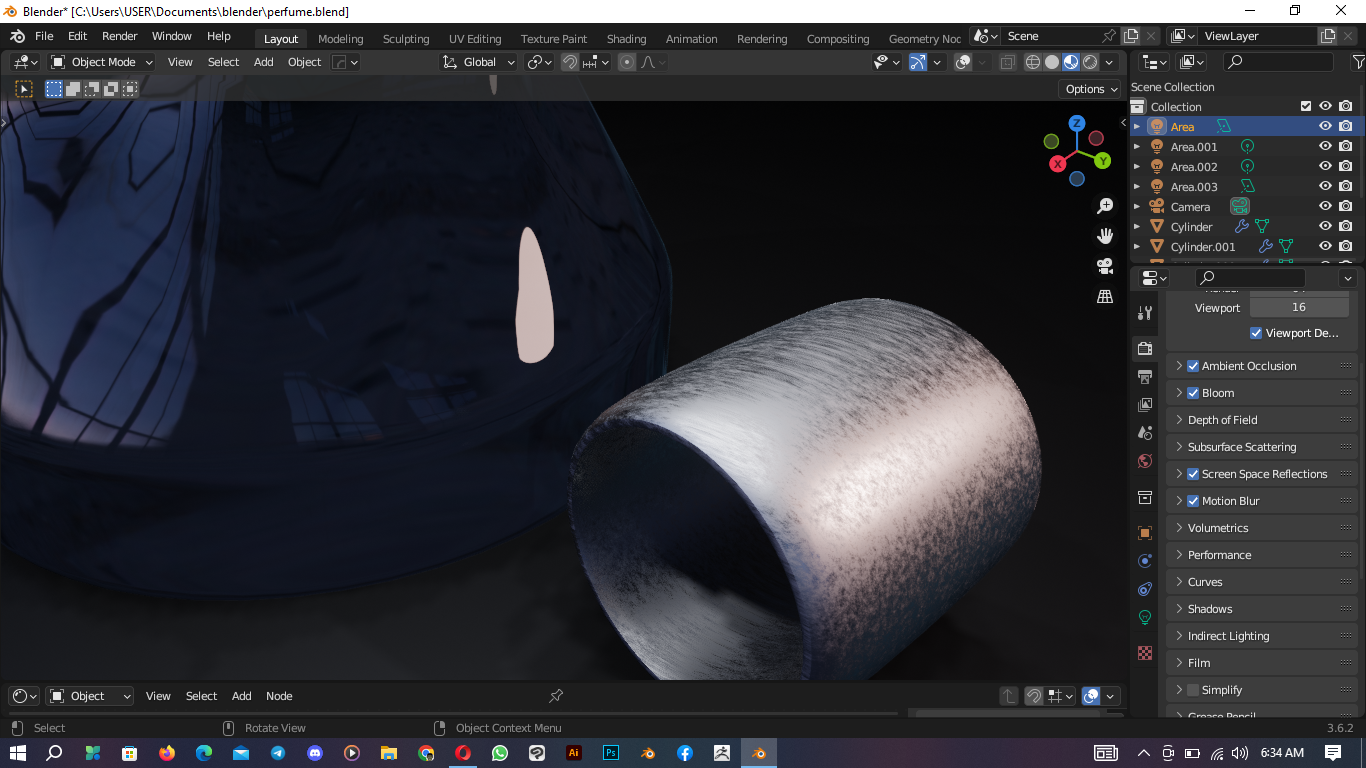This screenshot has width=1366, height=768.
Task: Click the Viewport samples field showing 16
Action: click(x=1298, y=307)
